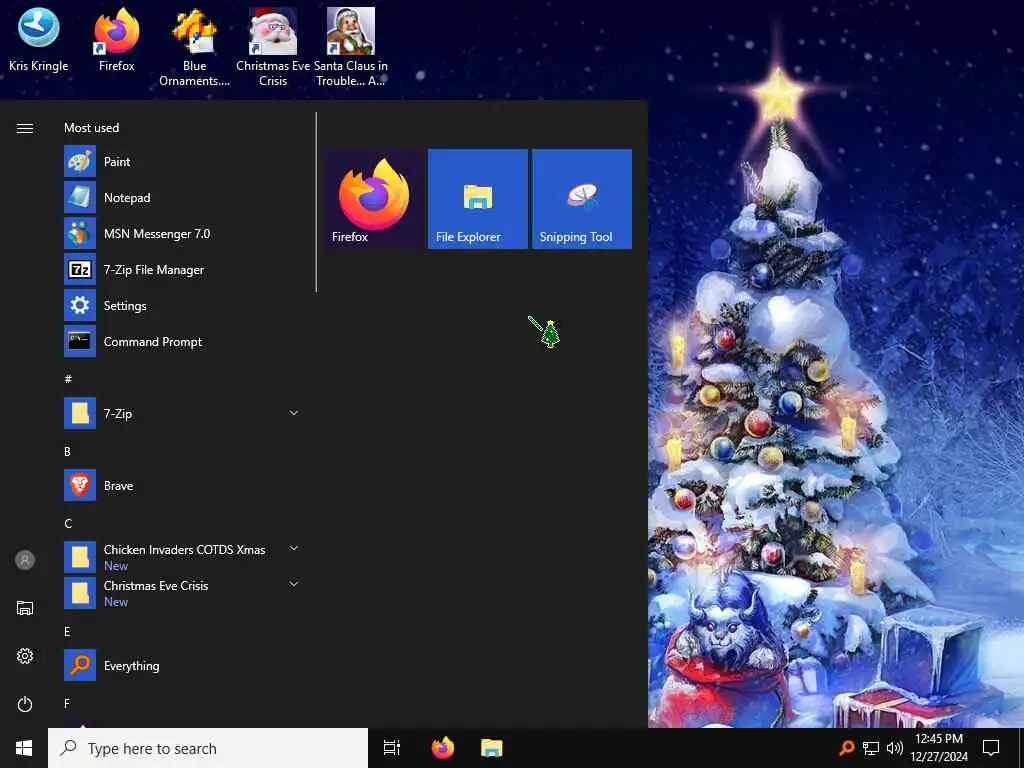Image resolution: width=1024 pixels, height=768 pixels.
Task: Select the Blue Ornaments desktop icon
Action: coord(195,48)
